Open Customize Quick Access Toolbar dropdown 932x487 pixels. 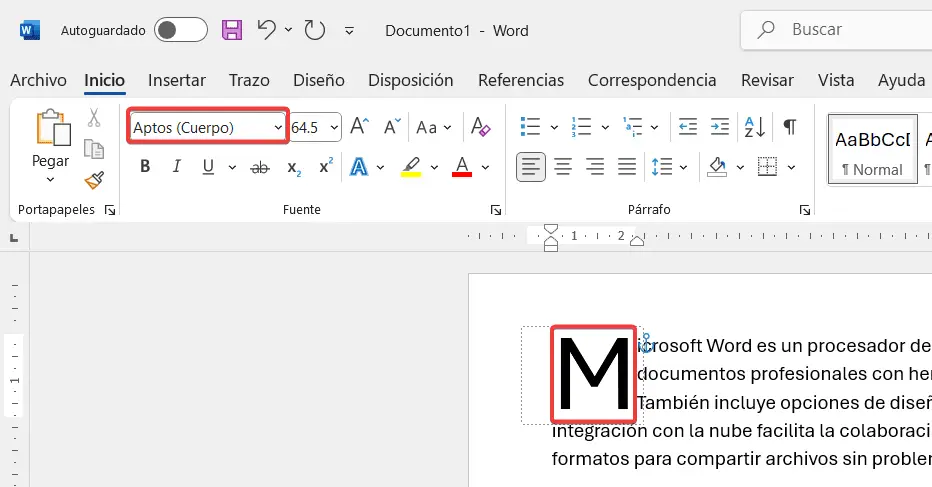[x=350, y=30]
